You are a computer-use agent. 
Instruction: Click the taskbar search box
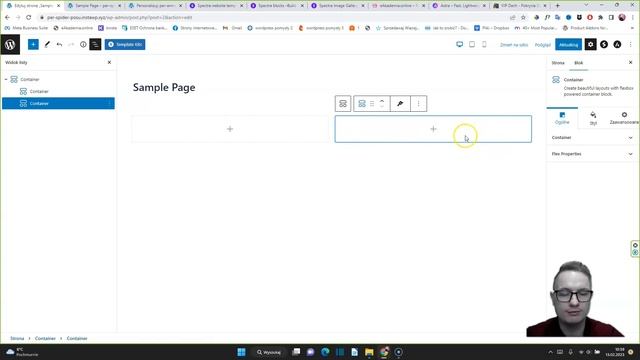pyautogui.click(x=269, y=352)
